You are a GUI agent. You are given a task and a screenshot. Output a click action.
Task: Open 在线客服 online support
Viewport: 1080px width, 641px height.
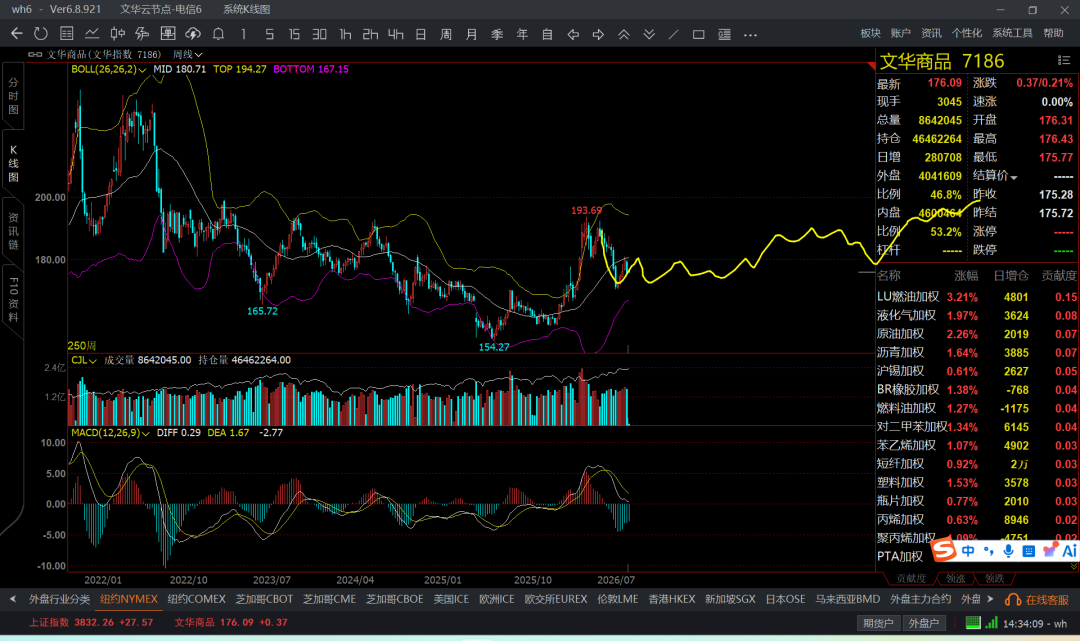[1037, 600]
